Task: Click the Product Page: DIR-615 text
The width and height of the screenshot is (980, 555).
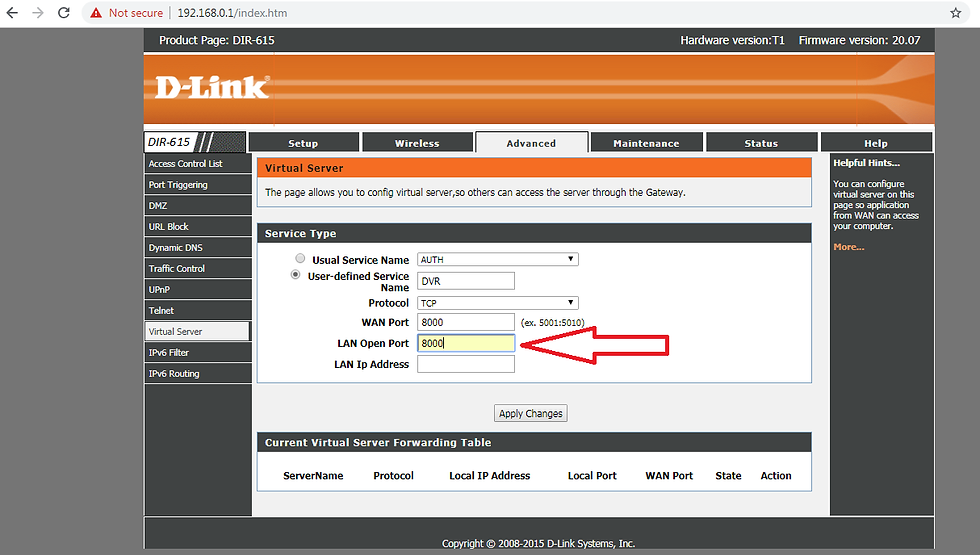Action: (x=217, y=40)
